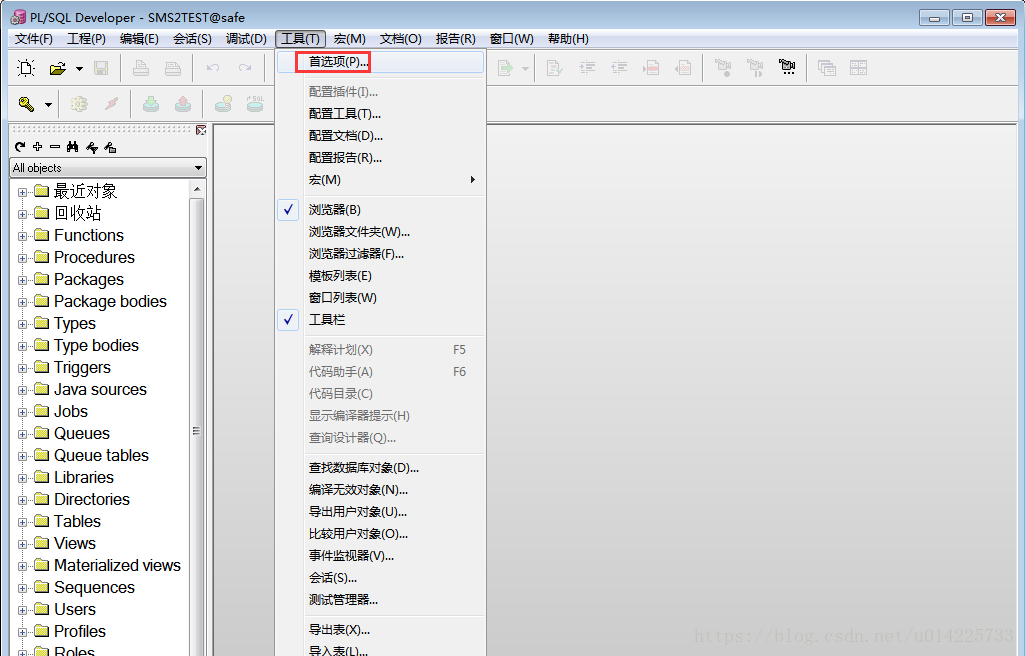The height and width of the screenshot is (656, 1025).
Task: Click the Print icon in toolbar
Action: 141,68
